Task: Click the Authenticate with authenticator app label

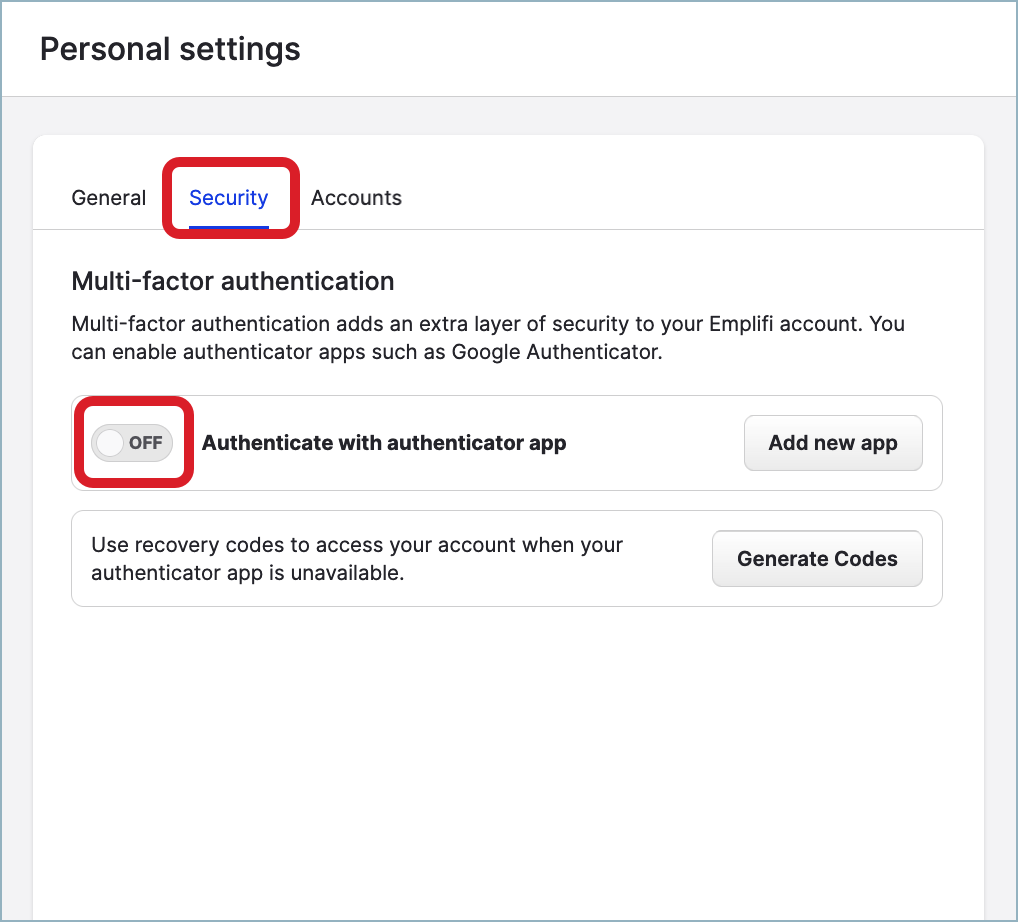Action: pyautogui.click(x=384, y=443)
